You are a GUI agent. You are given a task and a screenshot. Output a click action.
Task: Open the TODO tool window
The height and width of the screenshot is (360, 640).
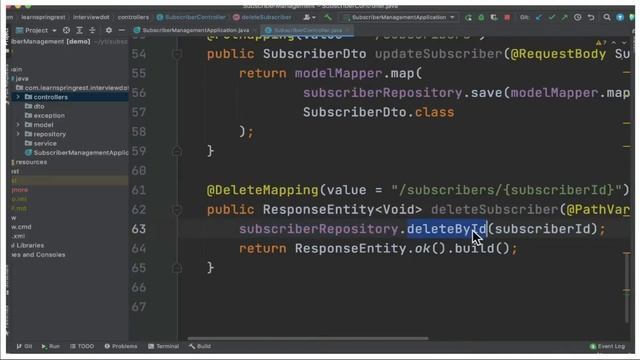[x=82, y=346]
